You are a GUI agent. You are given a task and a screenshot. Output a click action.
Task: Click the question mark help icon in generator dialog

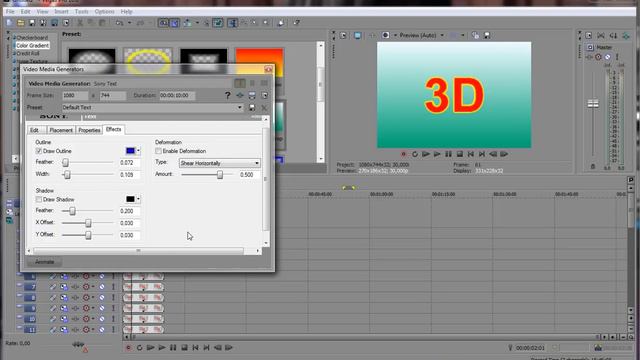click(227, 96)
